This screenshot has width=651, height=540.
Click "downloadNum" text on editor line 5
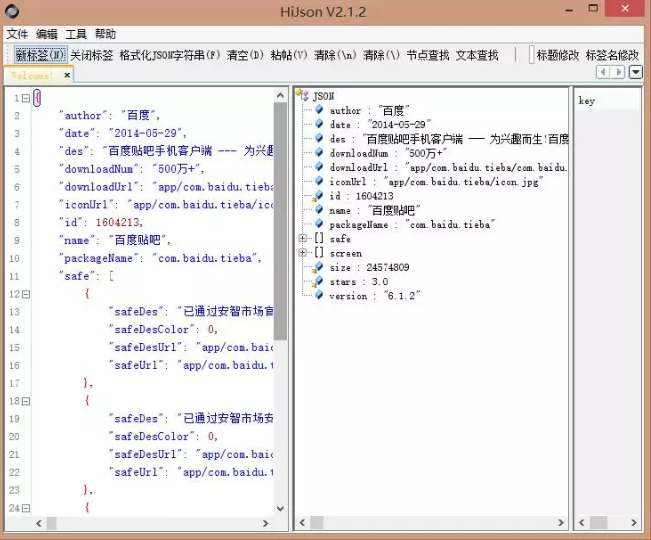point(98,169)
